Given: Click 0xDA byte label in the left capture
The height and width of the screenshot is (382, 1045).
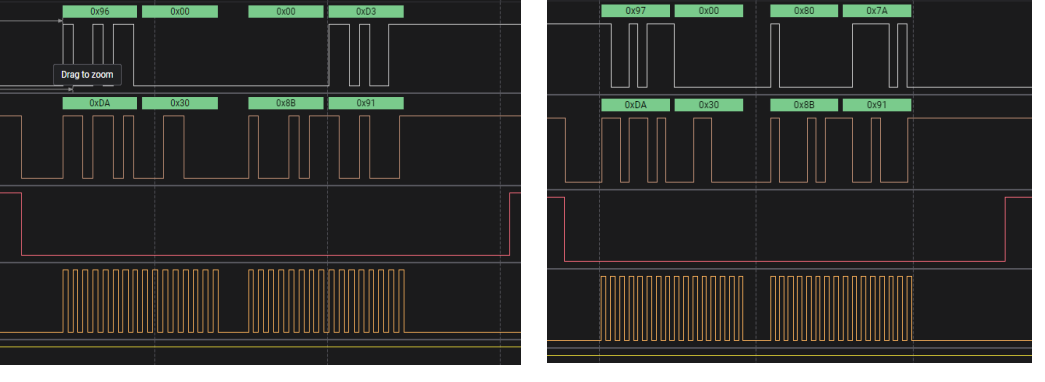Looking at the screenshot, I should (99, 103).
